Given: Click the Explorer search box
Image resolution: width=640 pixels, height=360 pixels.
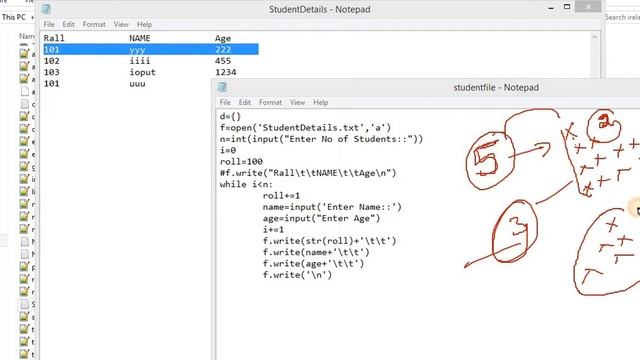Looking at the screenshot, I should pos(622,17).
